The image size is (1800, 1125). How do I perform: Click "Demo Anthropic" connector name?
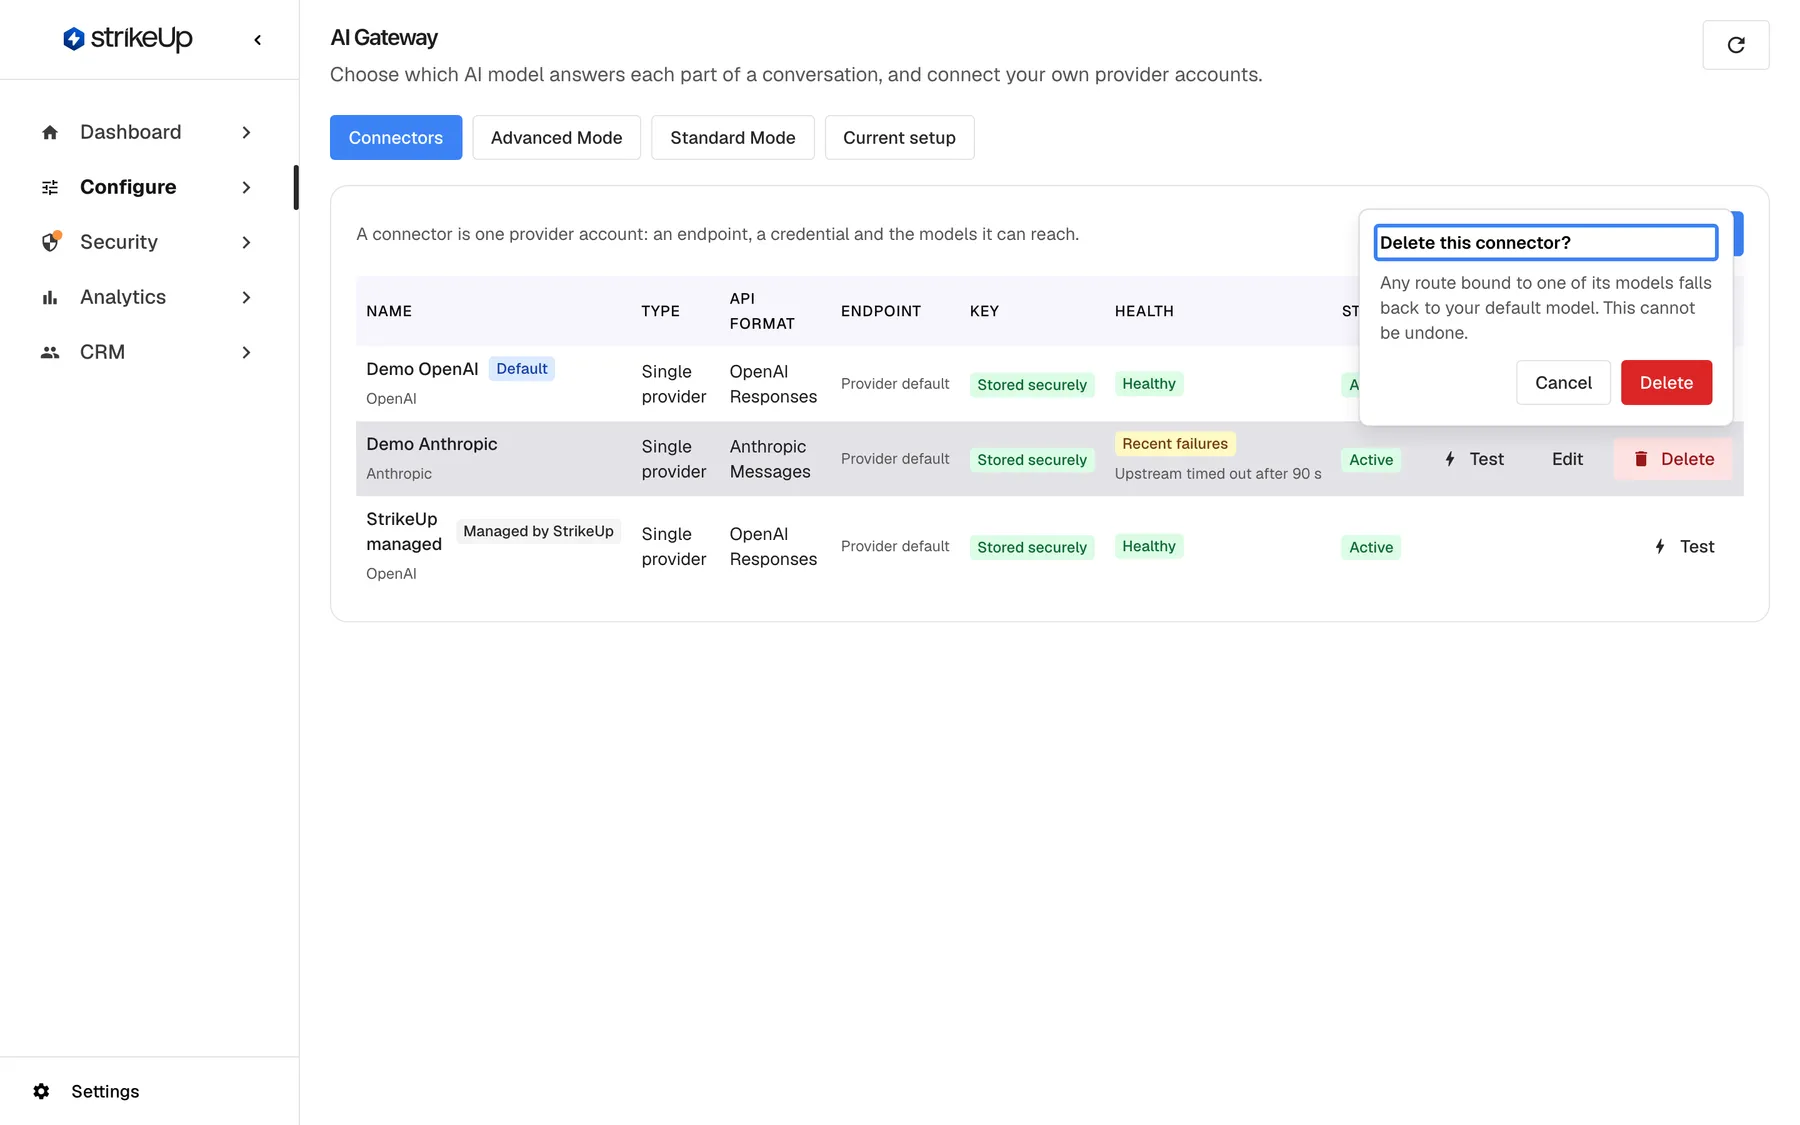tap(431, 444)
